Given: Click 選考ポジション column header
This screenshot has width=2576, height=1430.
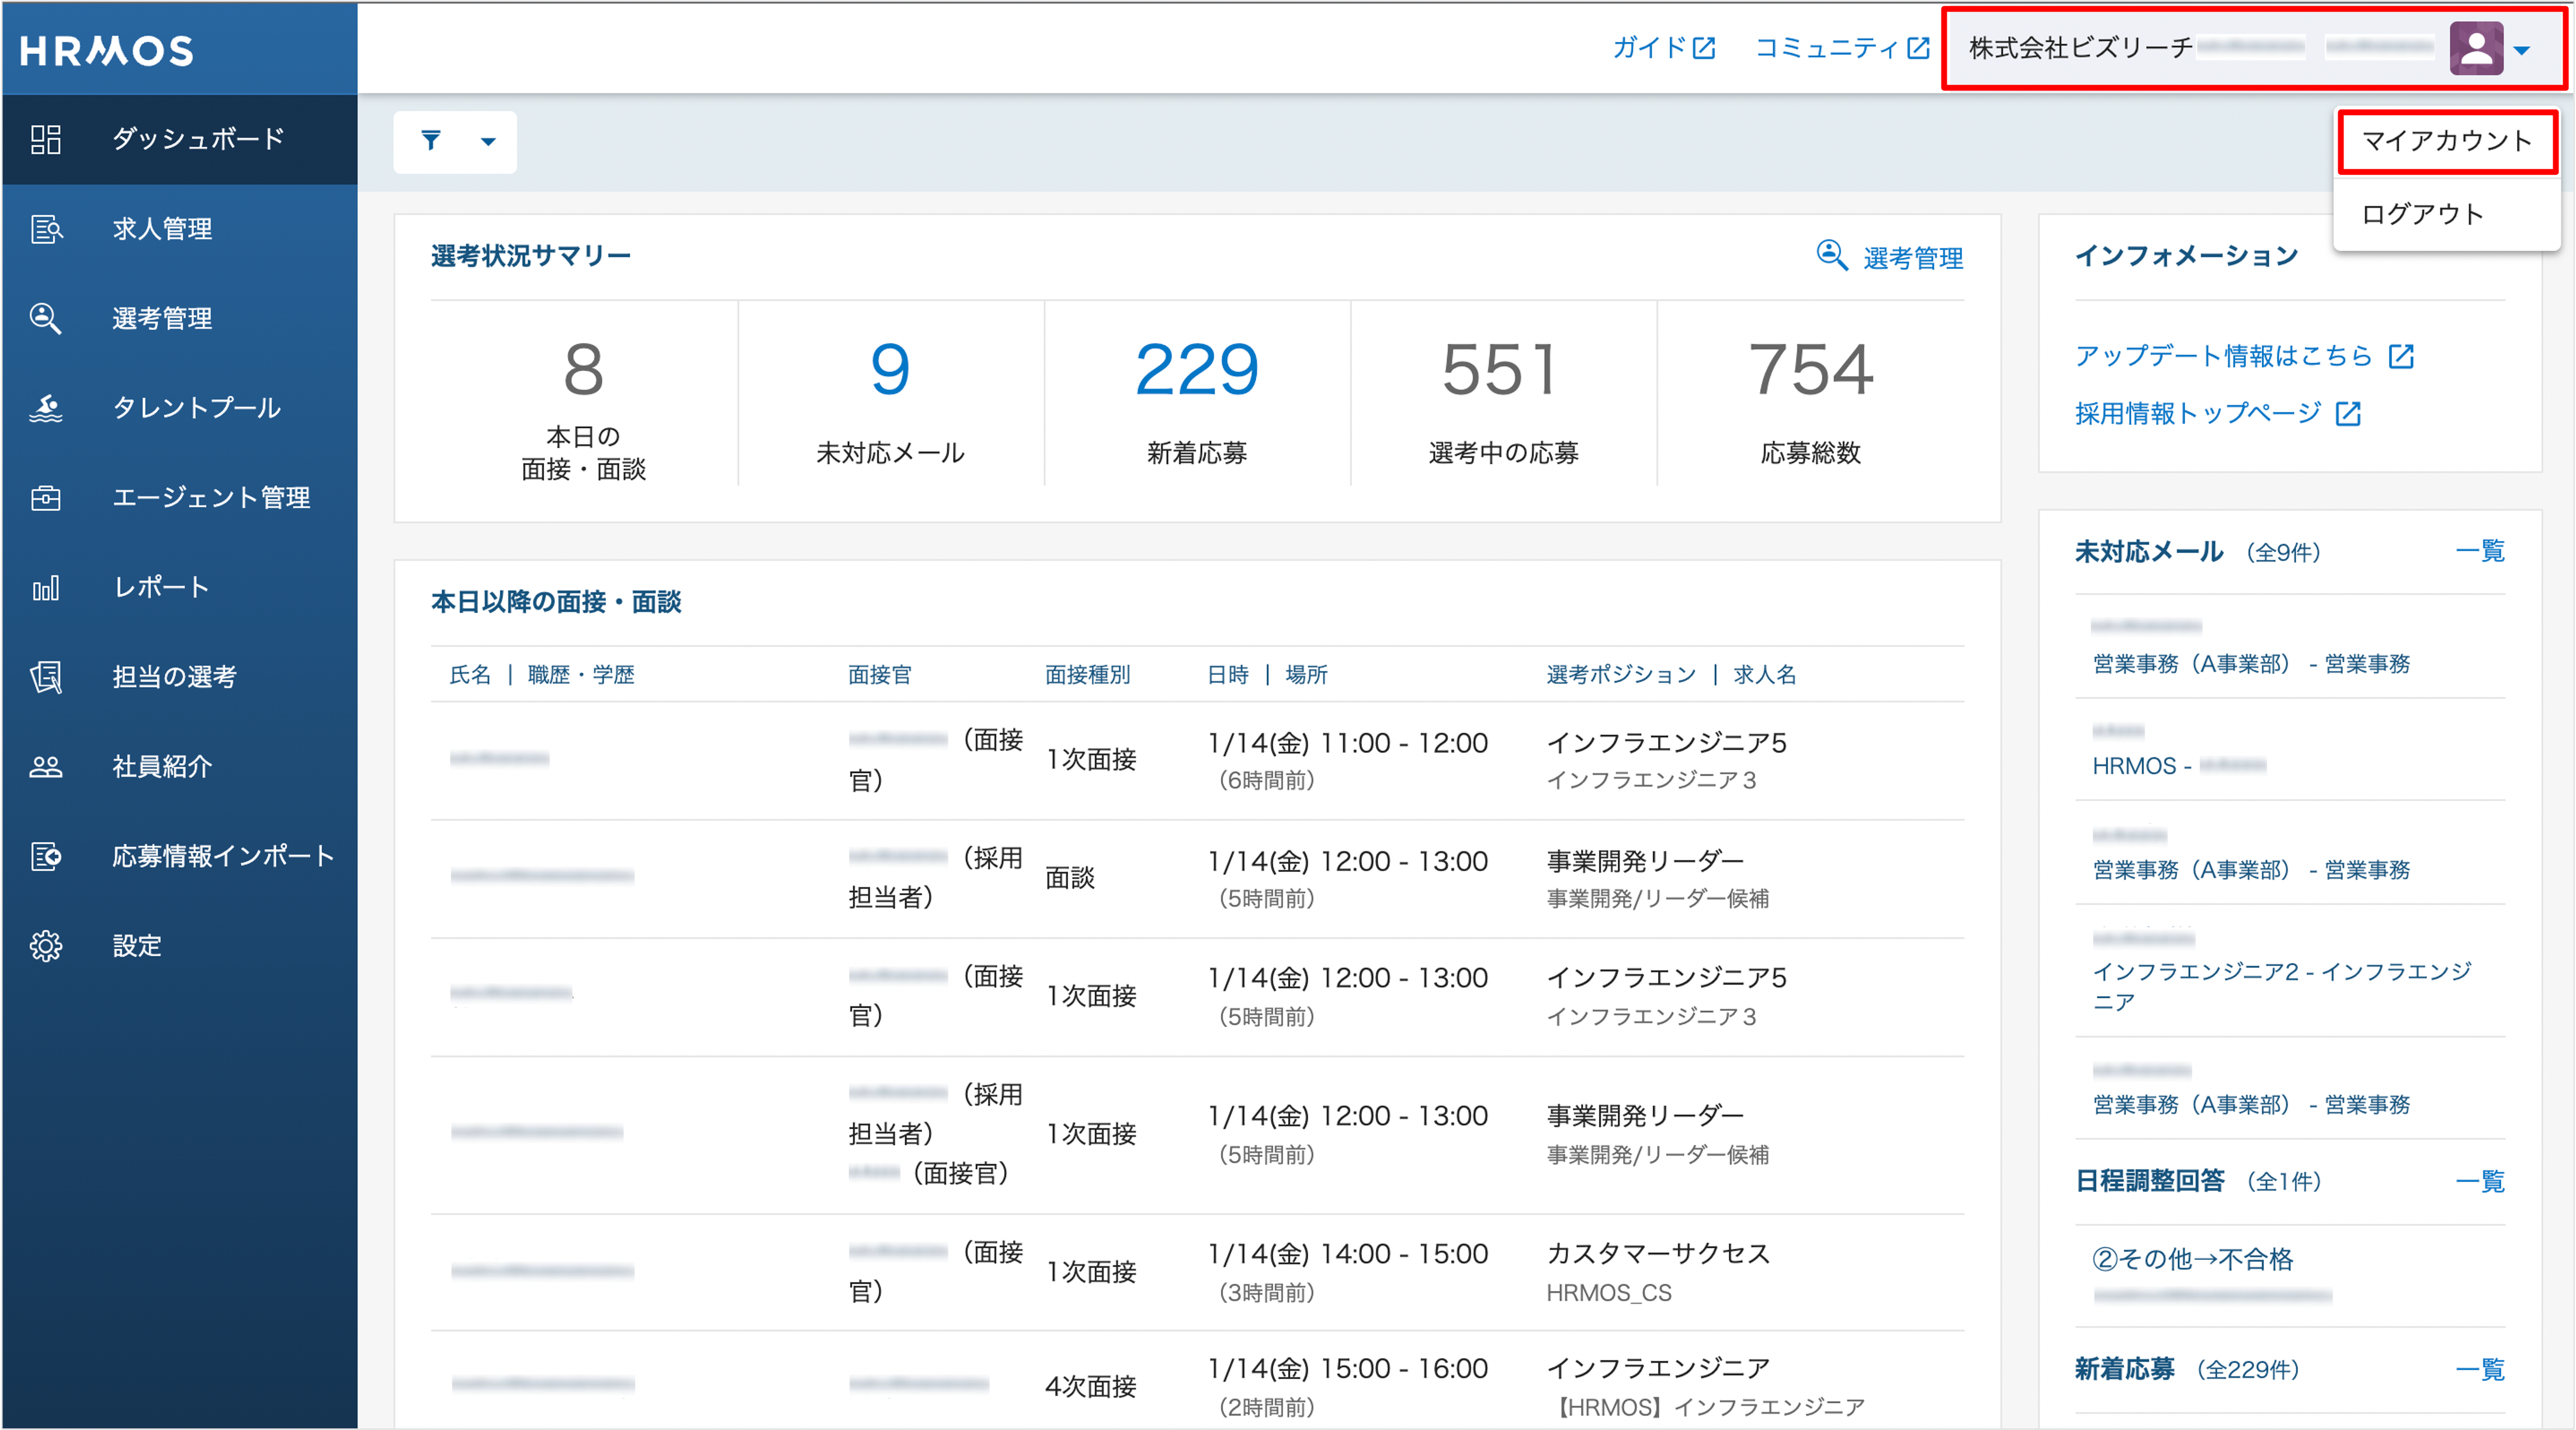Looking at the screenshot, I should 1621,675.
